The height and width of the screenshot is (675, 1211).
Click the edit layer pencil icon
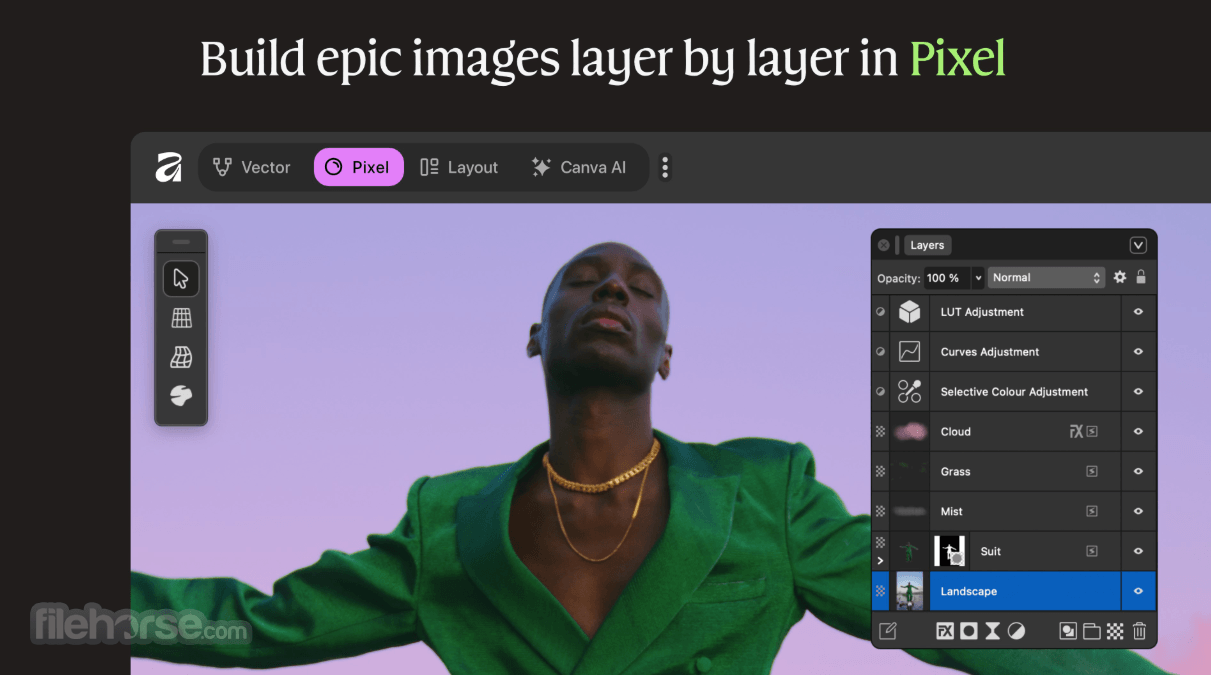click(x=887, y=631)
